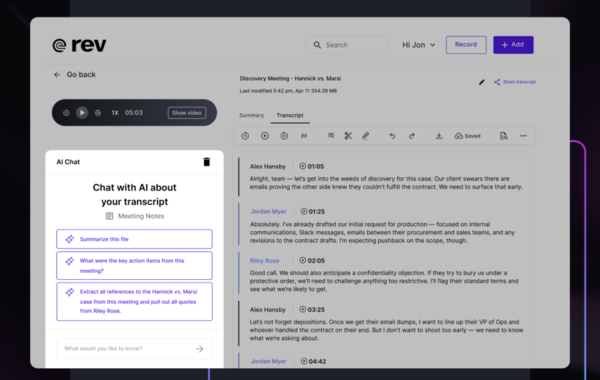Click Share transcript link
Screen dimensions: 600x380
pyautogui.click(x=515, y=82)
